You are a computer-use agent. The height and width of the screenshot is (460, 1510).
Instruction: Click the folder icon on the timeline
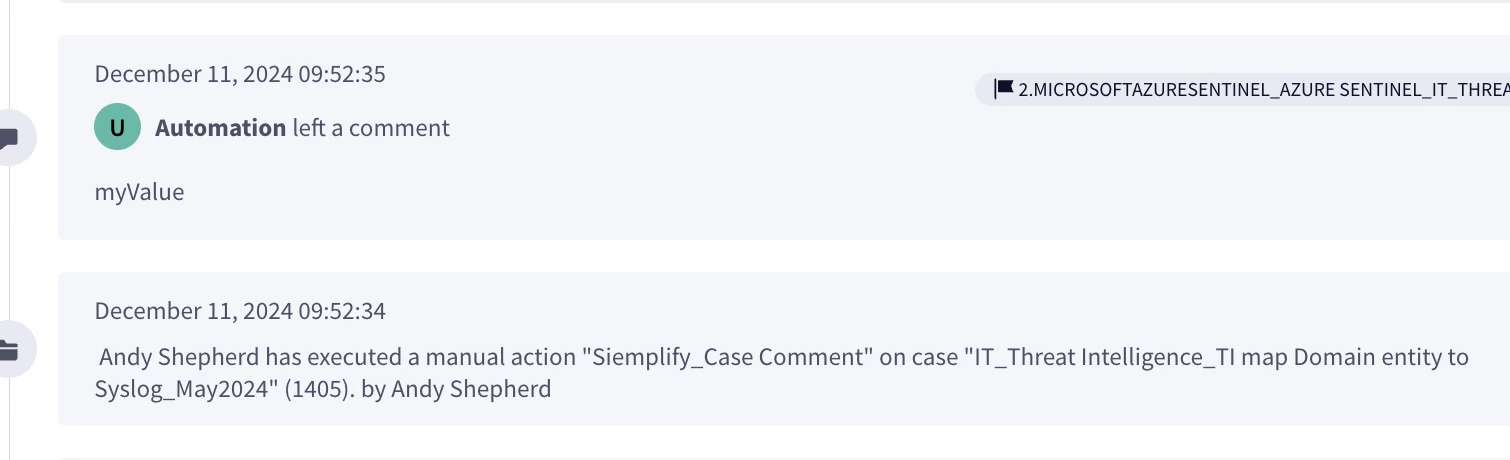tap(9, 350)
